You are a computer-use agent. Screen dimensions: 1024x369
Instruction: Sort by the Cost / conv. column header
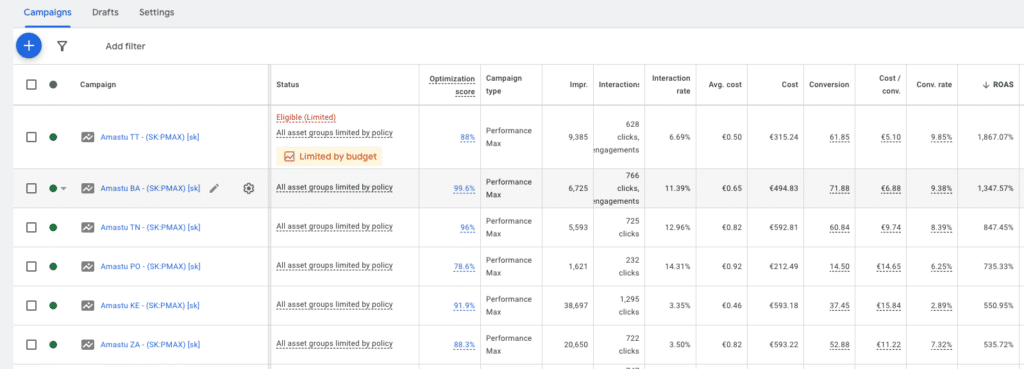889,85
